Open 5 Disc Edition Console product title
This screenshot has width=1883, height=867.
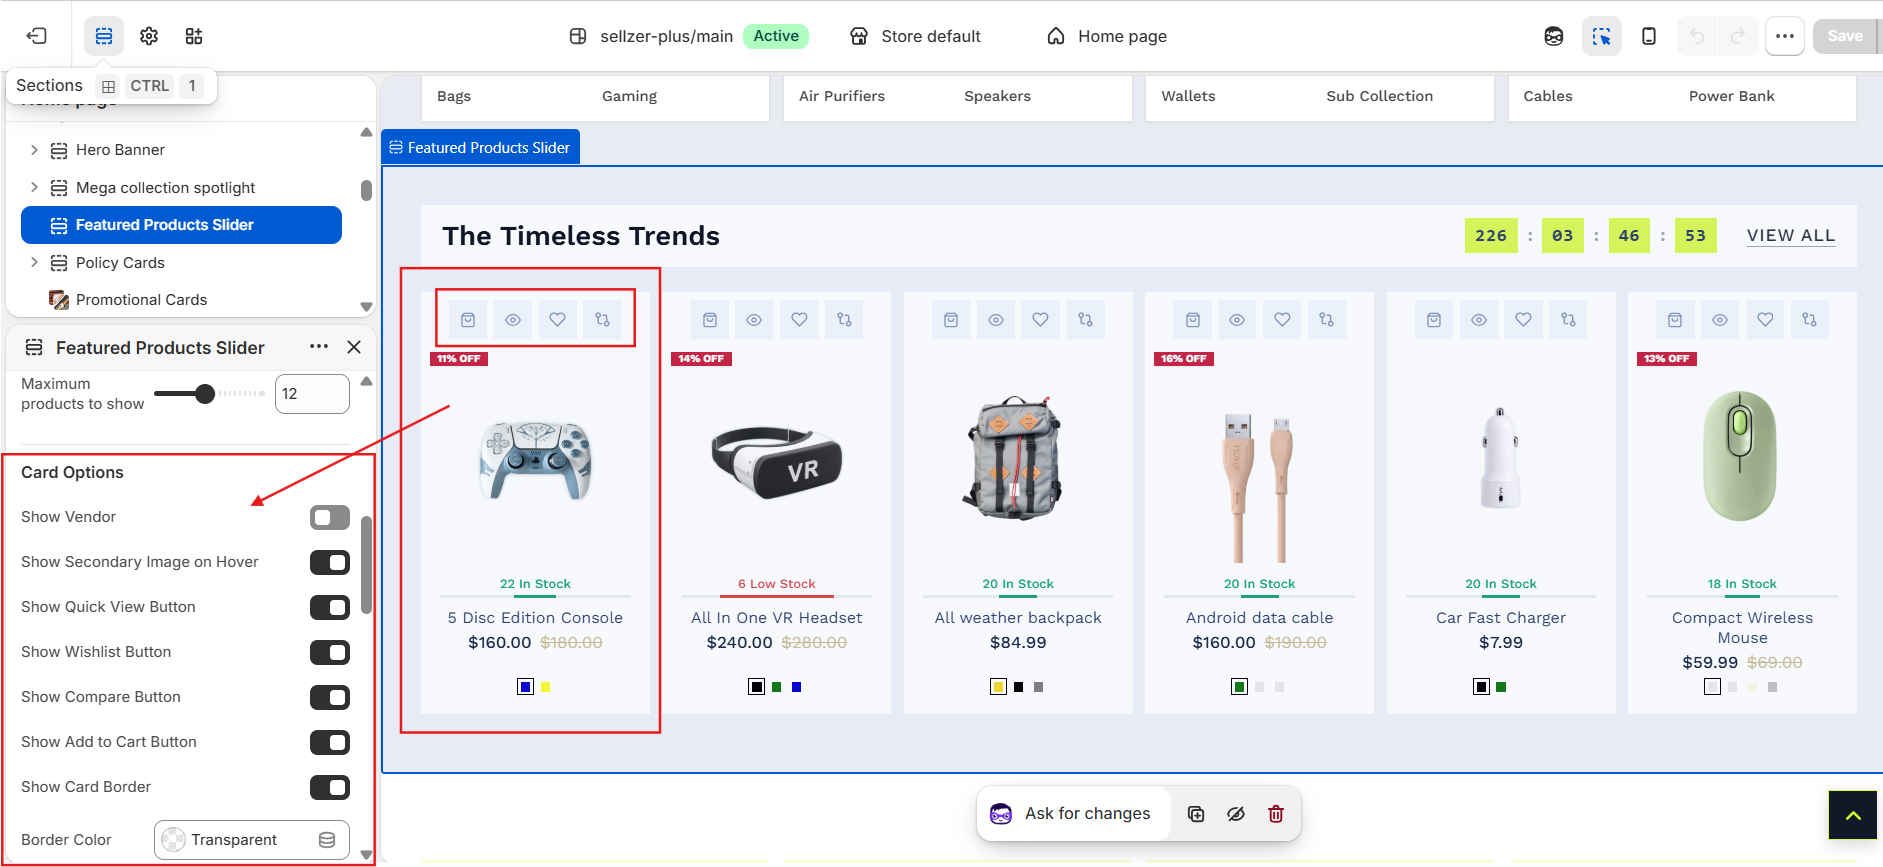[x=535, y=618]
